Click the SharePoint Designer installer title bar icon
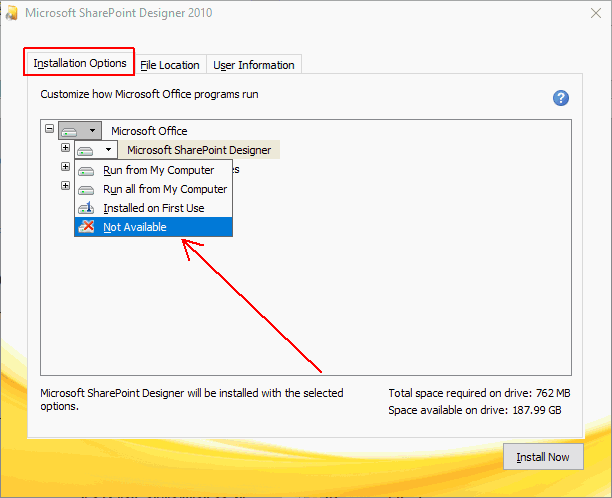612x498 pixels. (x=12, y=13)
